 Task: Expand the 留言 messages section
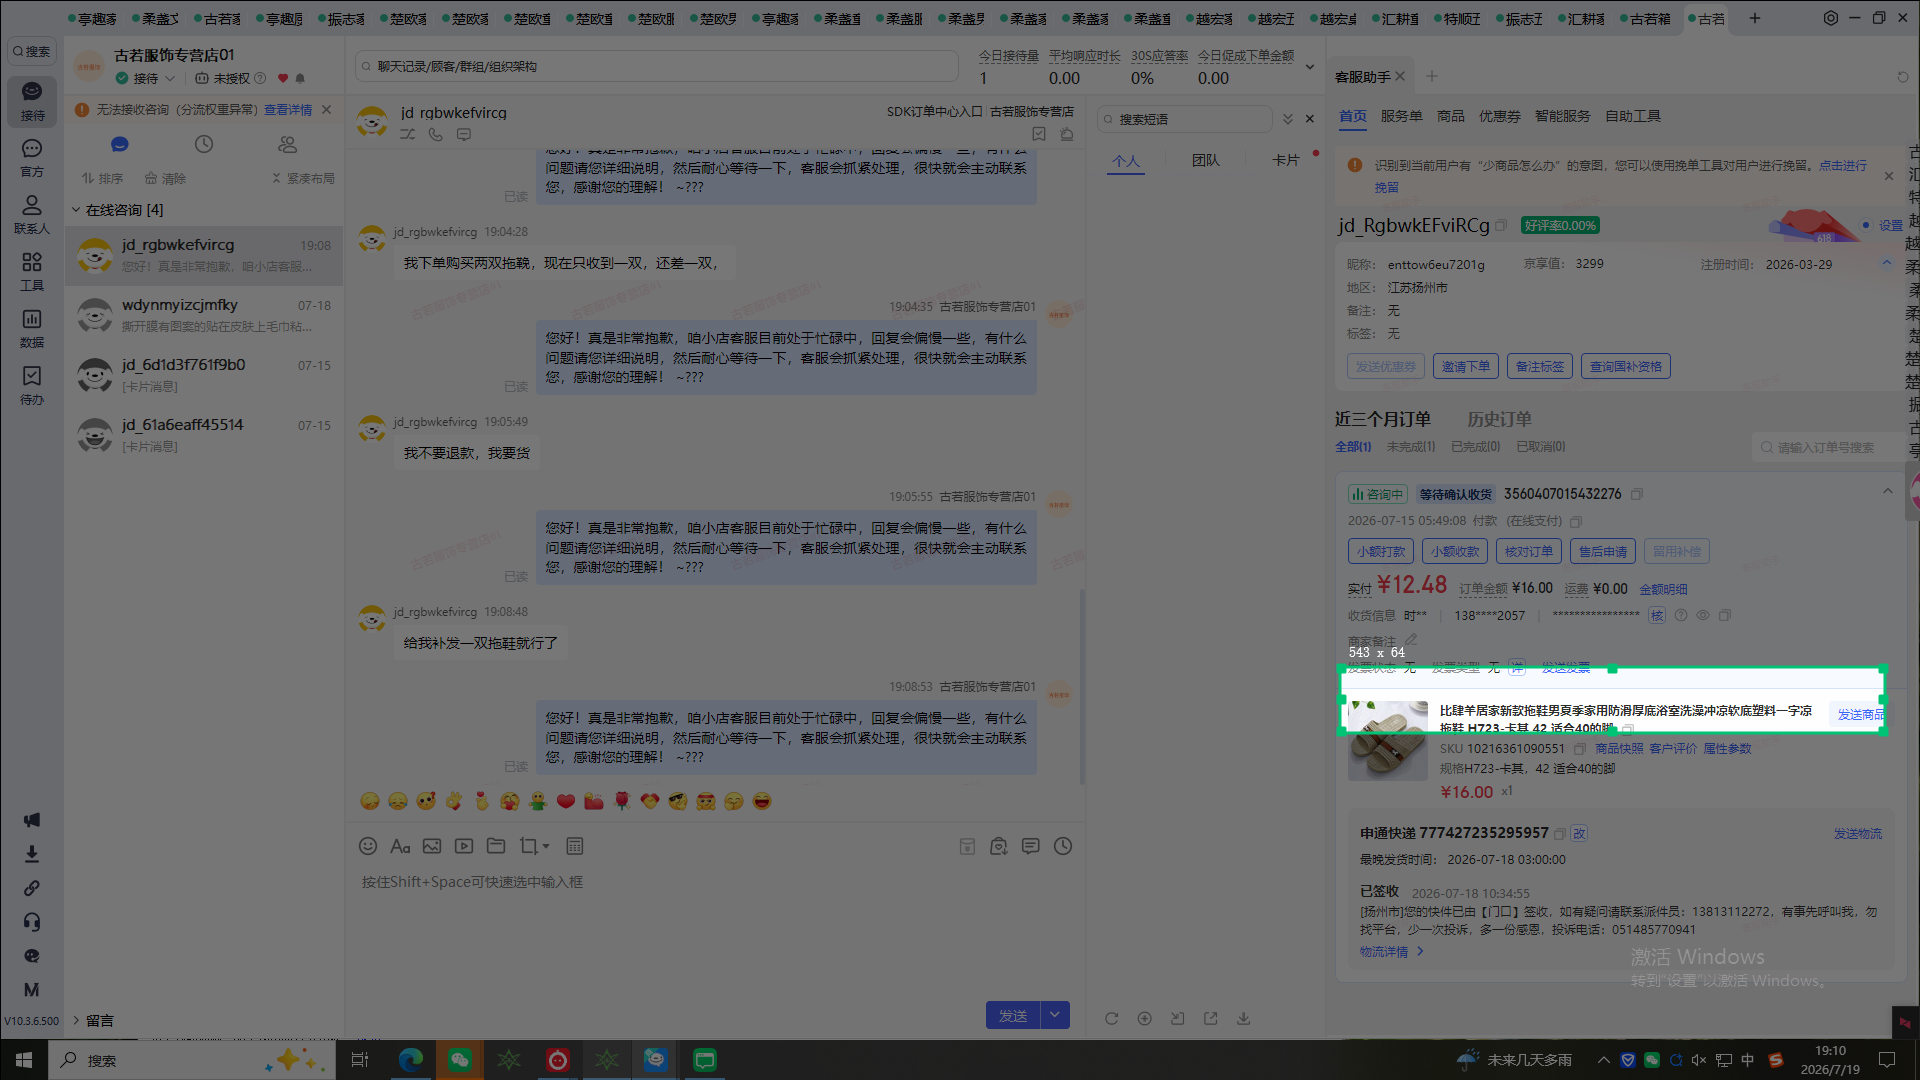(x=93, y=1021)
